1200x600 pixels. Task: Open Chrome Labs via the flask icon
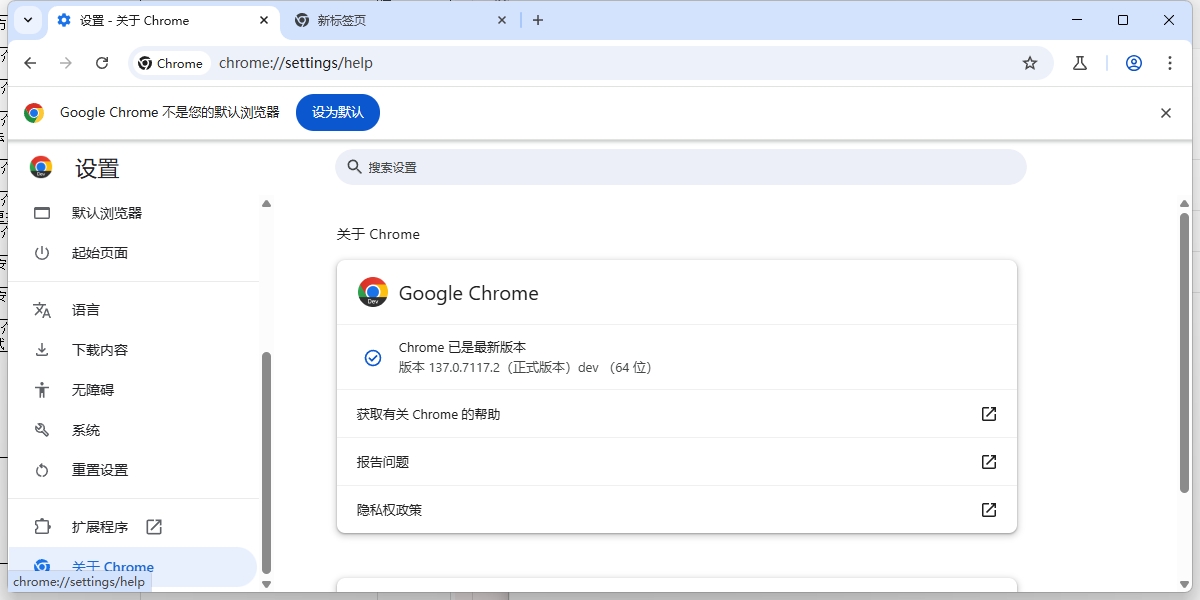pos(1079,62)
